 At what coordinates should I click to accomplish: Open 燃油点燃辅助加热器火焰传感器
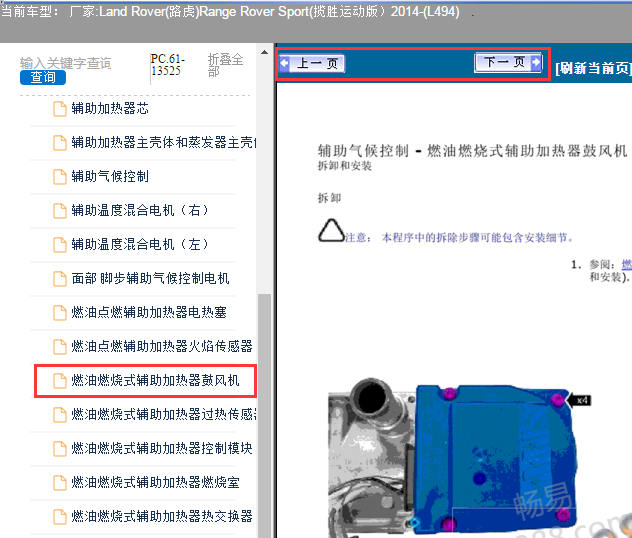[162, 346]
